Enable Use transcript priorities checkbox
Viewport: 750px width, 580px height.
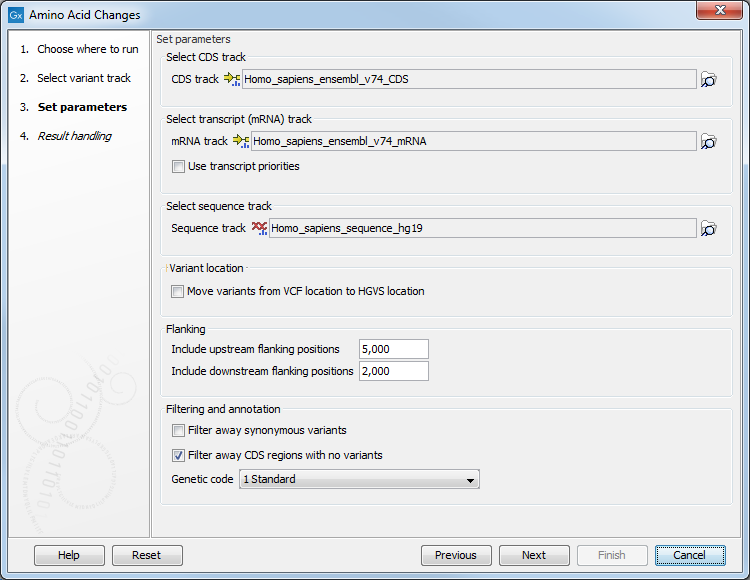[178, 167]
